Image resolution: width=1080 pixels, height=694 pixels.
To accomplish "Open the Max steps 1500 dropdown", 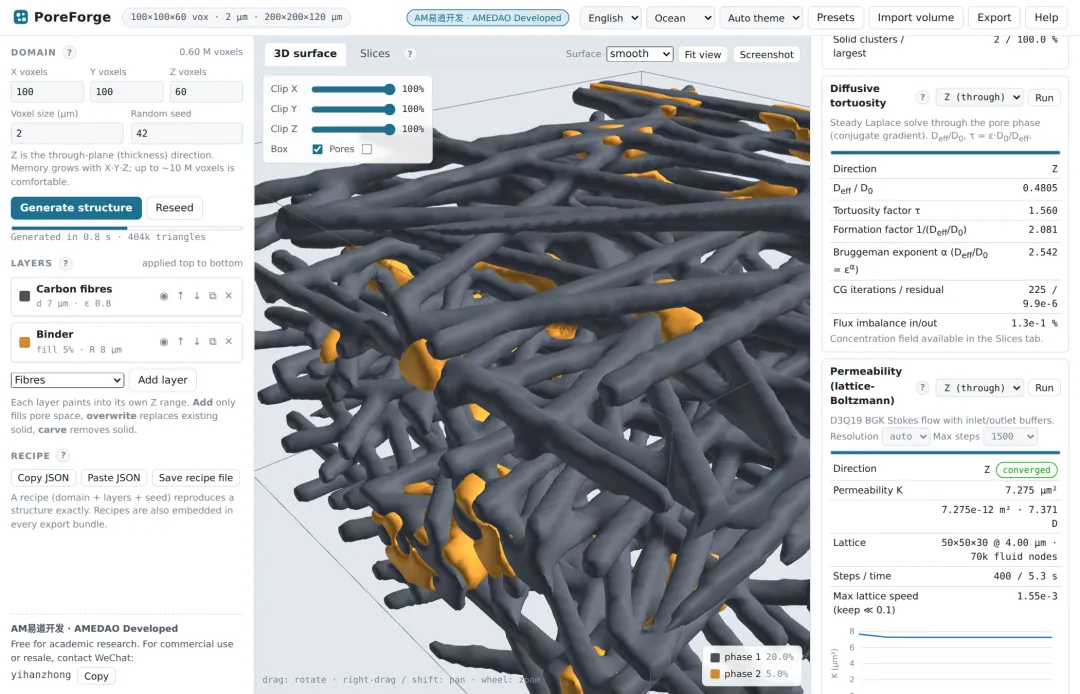I will 1010,437.
